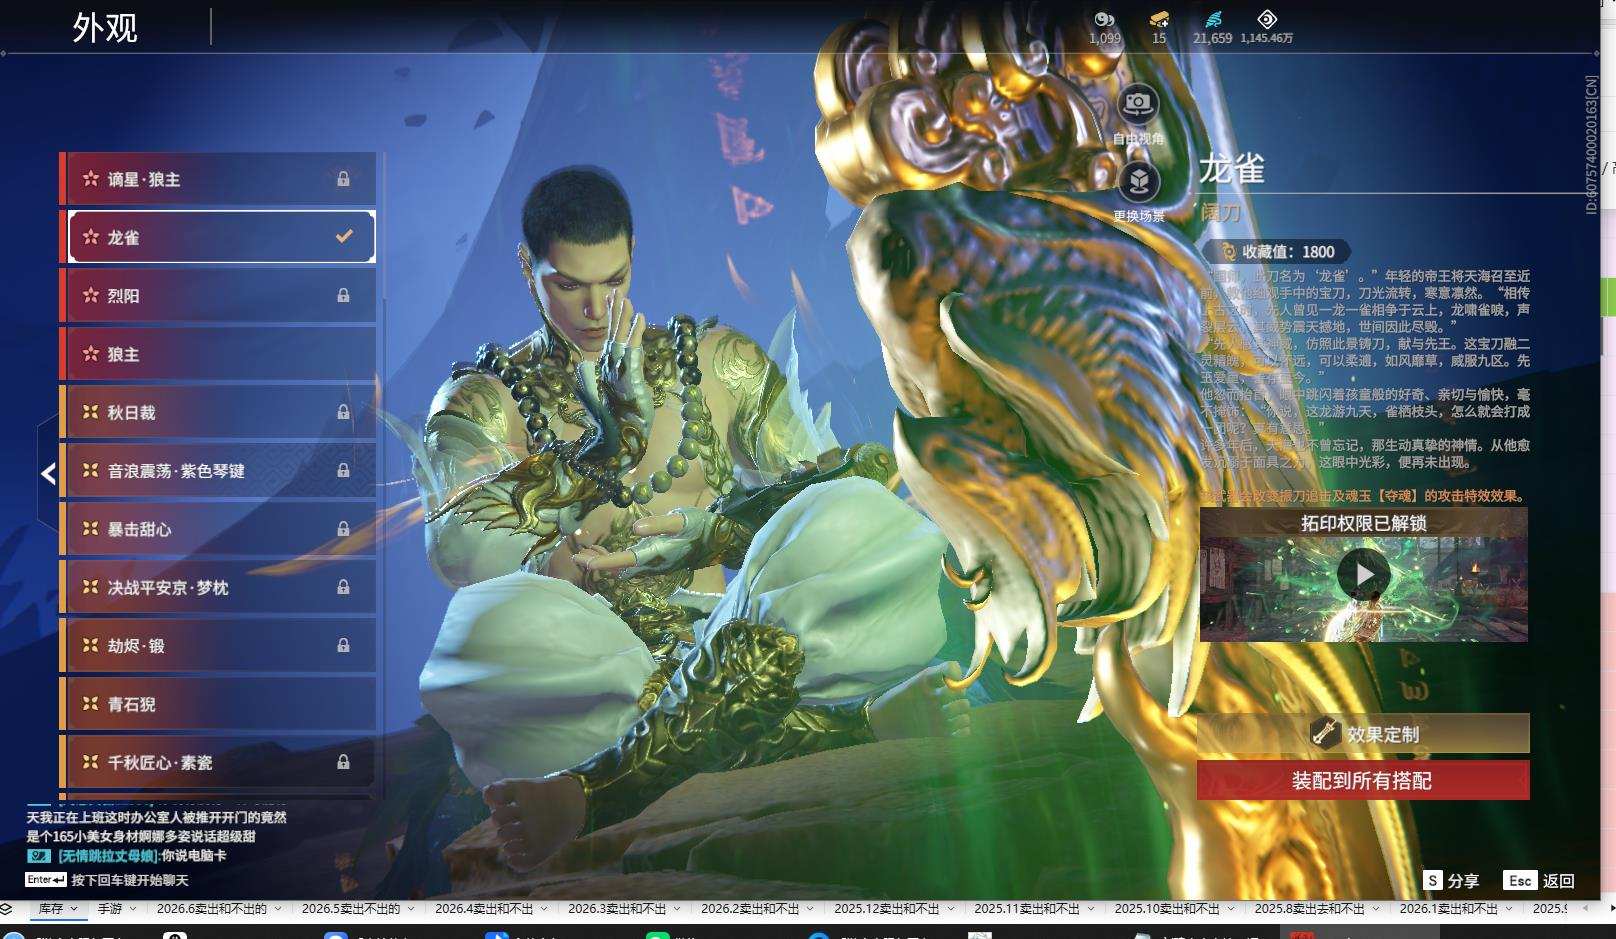This screenshot has height=939, width=1616.
Task: Select the 摘星·狼主 skin row
Action: (219, 179)
